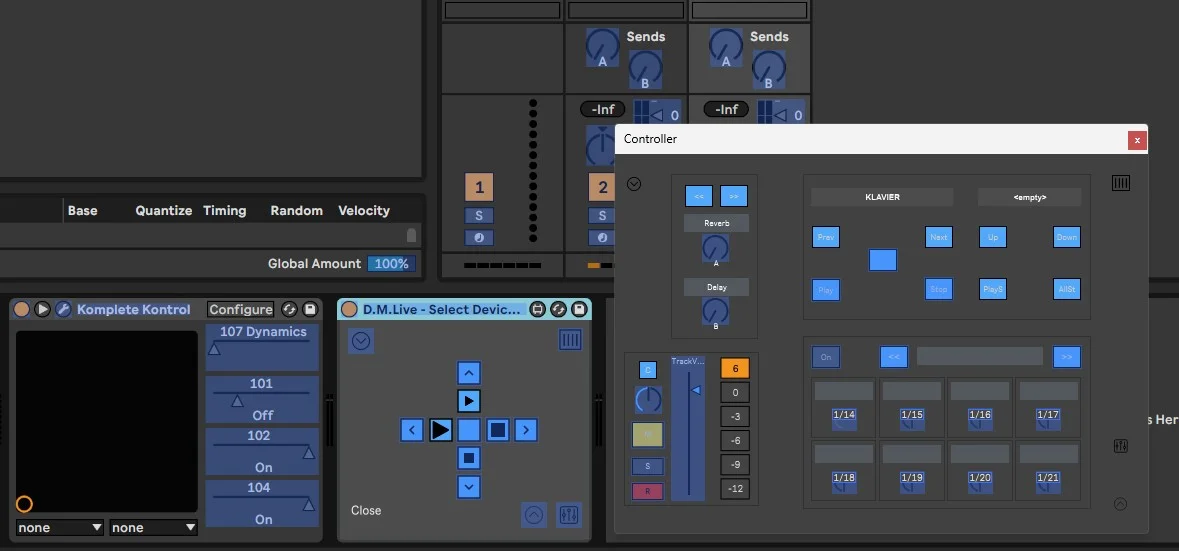Click 107 Dynamics slider in Komplete Kontrol
The height and width of the screenshot is (551, 1179).
pyautogui.click(x=262, y=347)
